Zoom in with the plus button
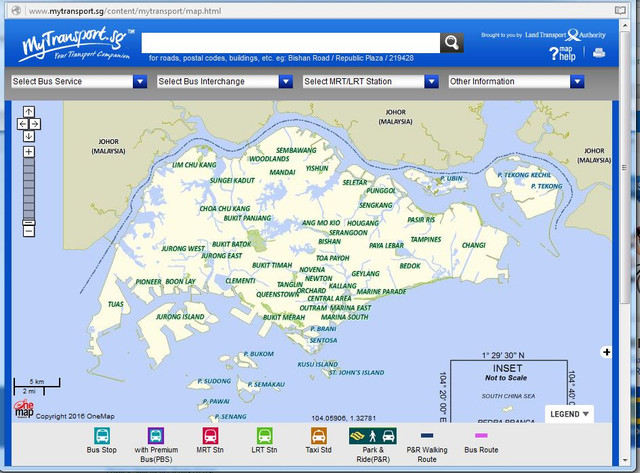Image resolution: width=640 pixels, height=473 pixels. click(x=29, y=152)
